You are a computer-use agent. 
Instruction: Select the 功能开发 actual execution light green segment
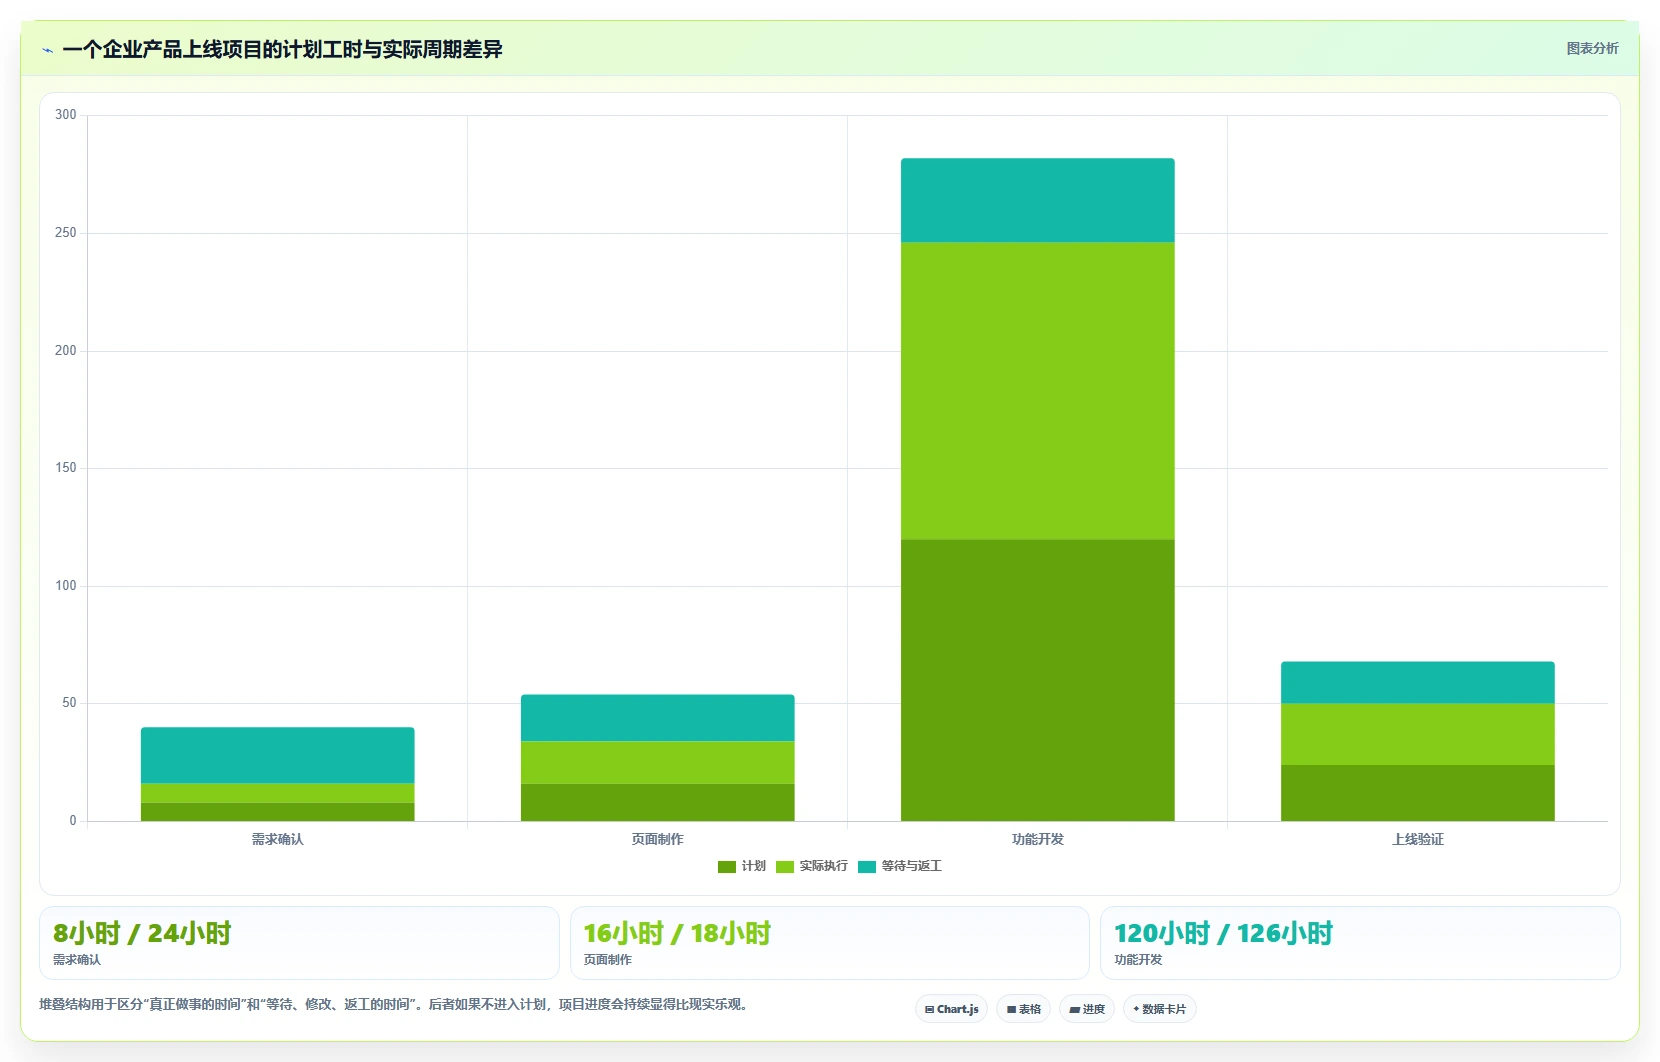(x=1038, y=391)
